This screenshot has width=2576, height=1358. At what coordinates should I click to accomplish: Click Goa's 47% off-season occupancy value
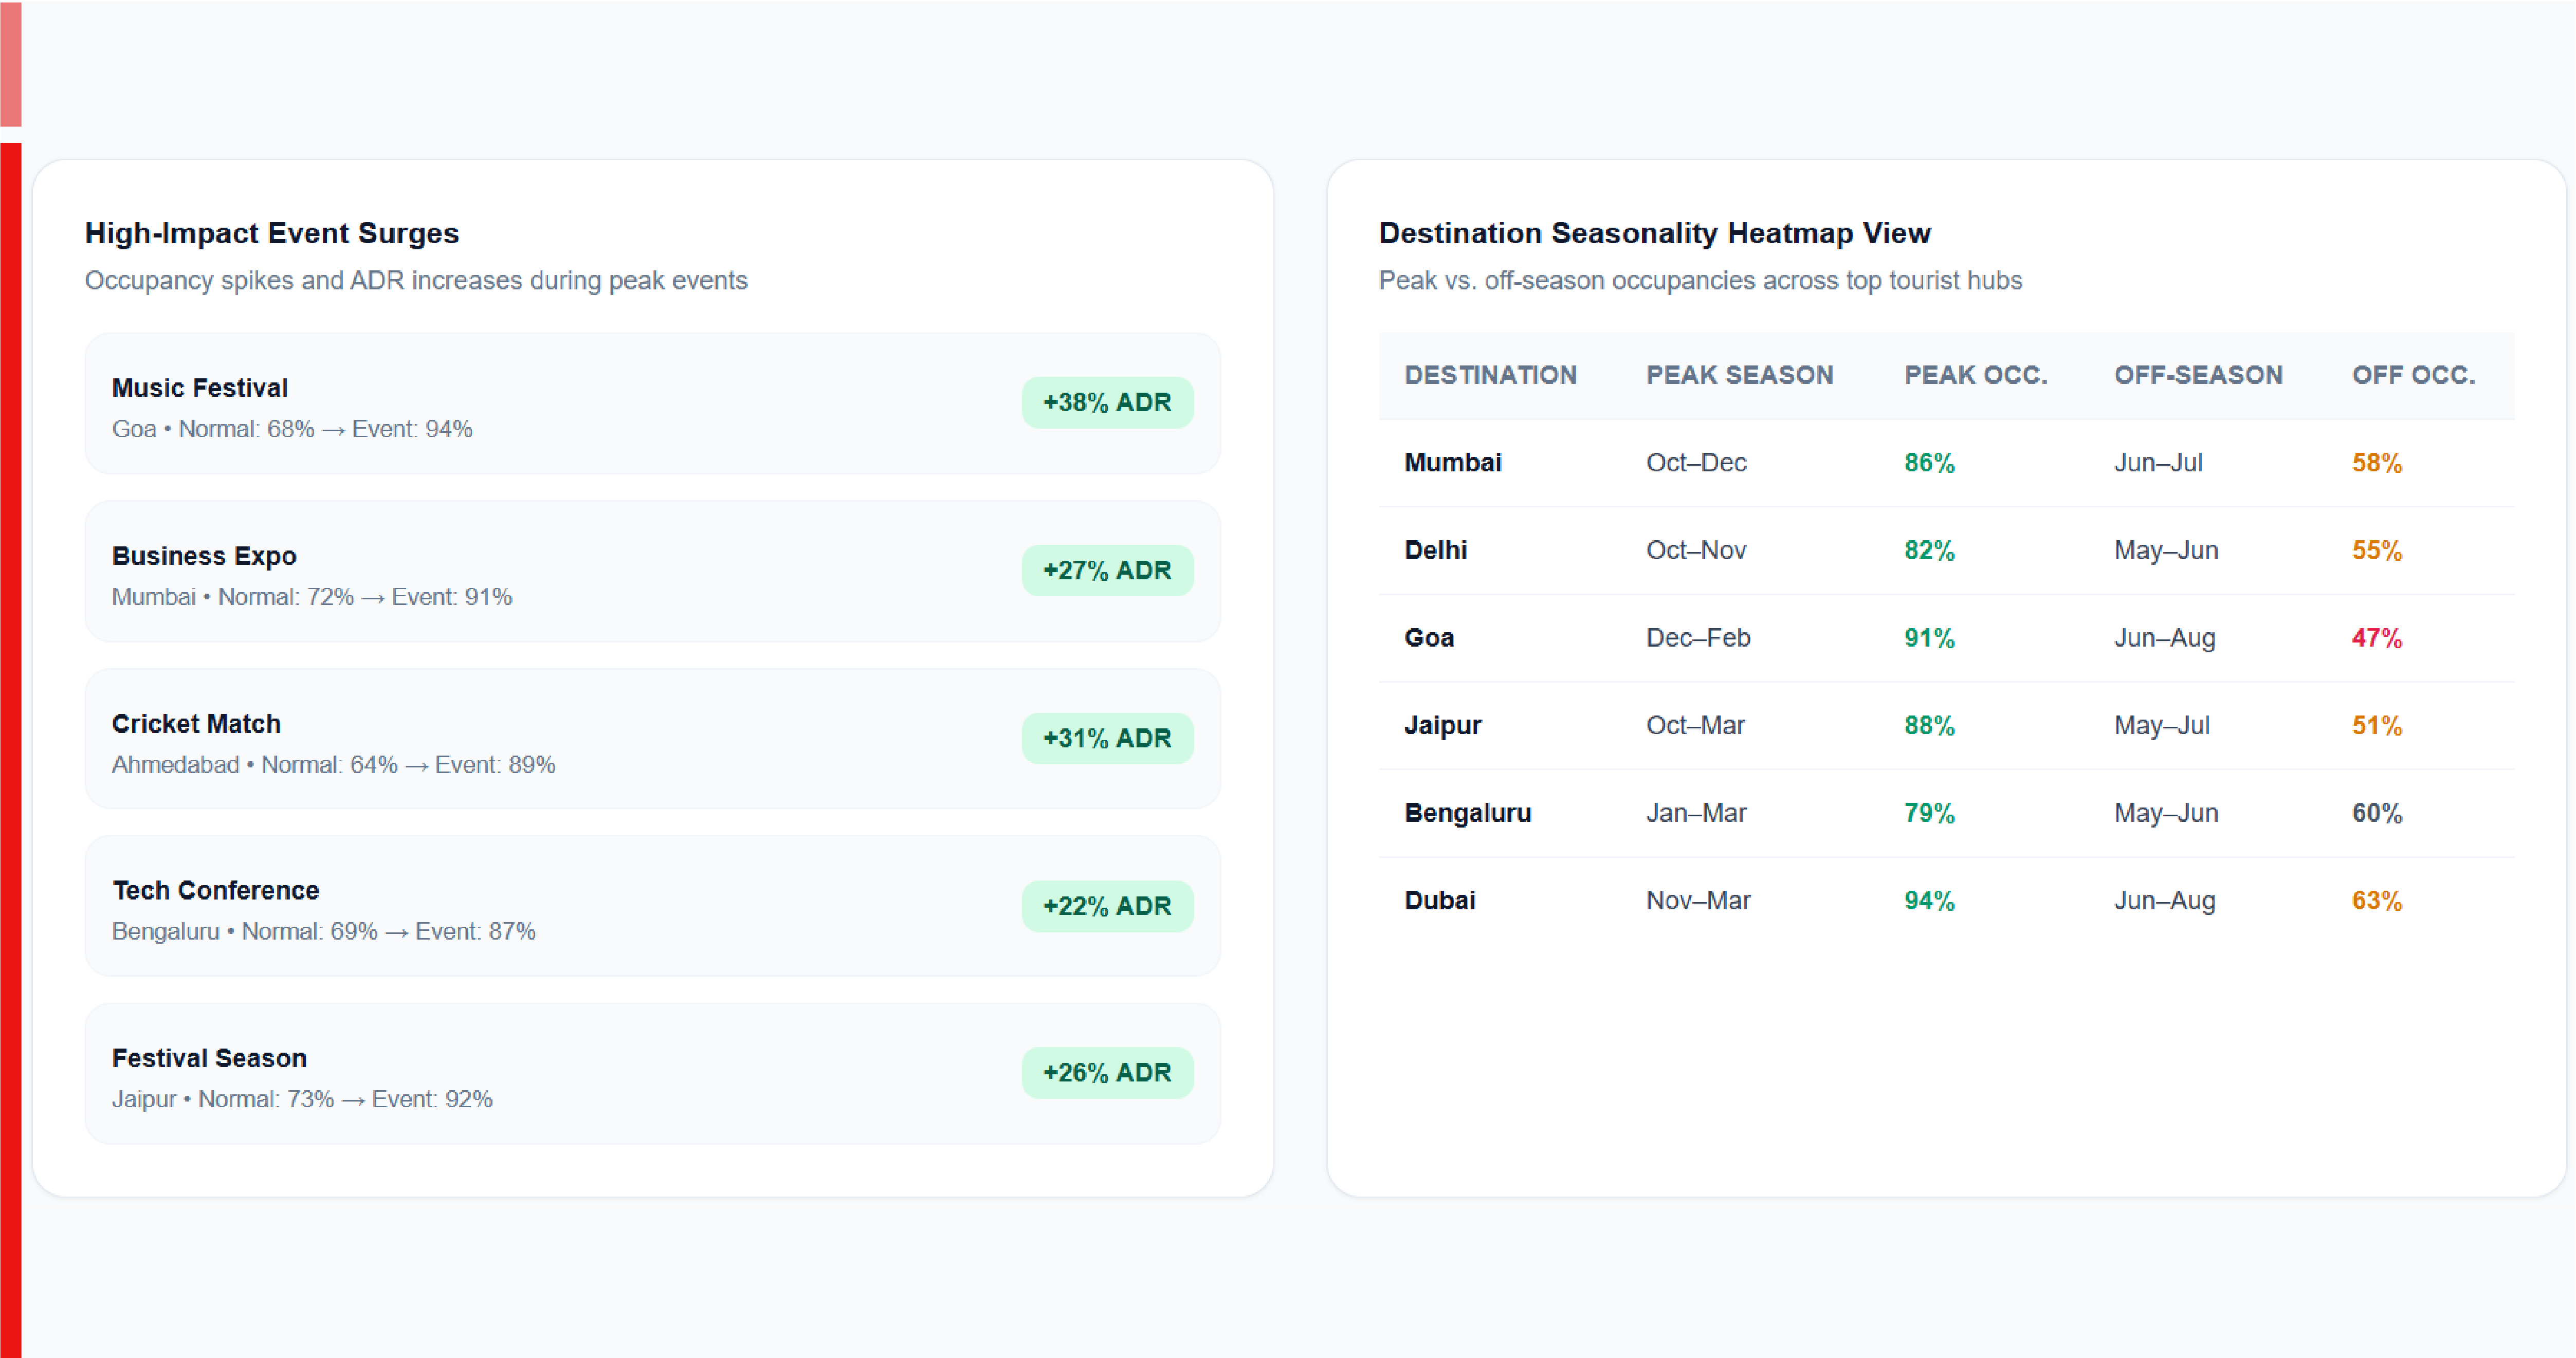(x=2377, y=638)
